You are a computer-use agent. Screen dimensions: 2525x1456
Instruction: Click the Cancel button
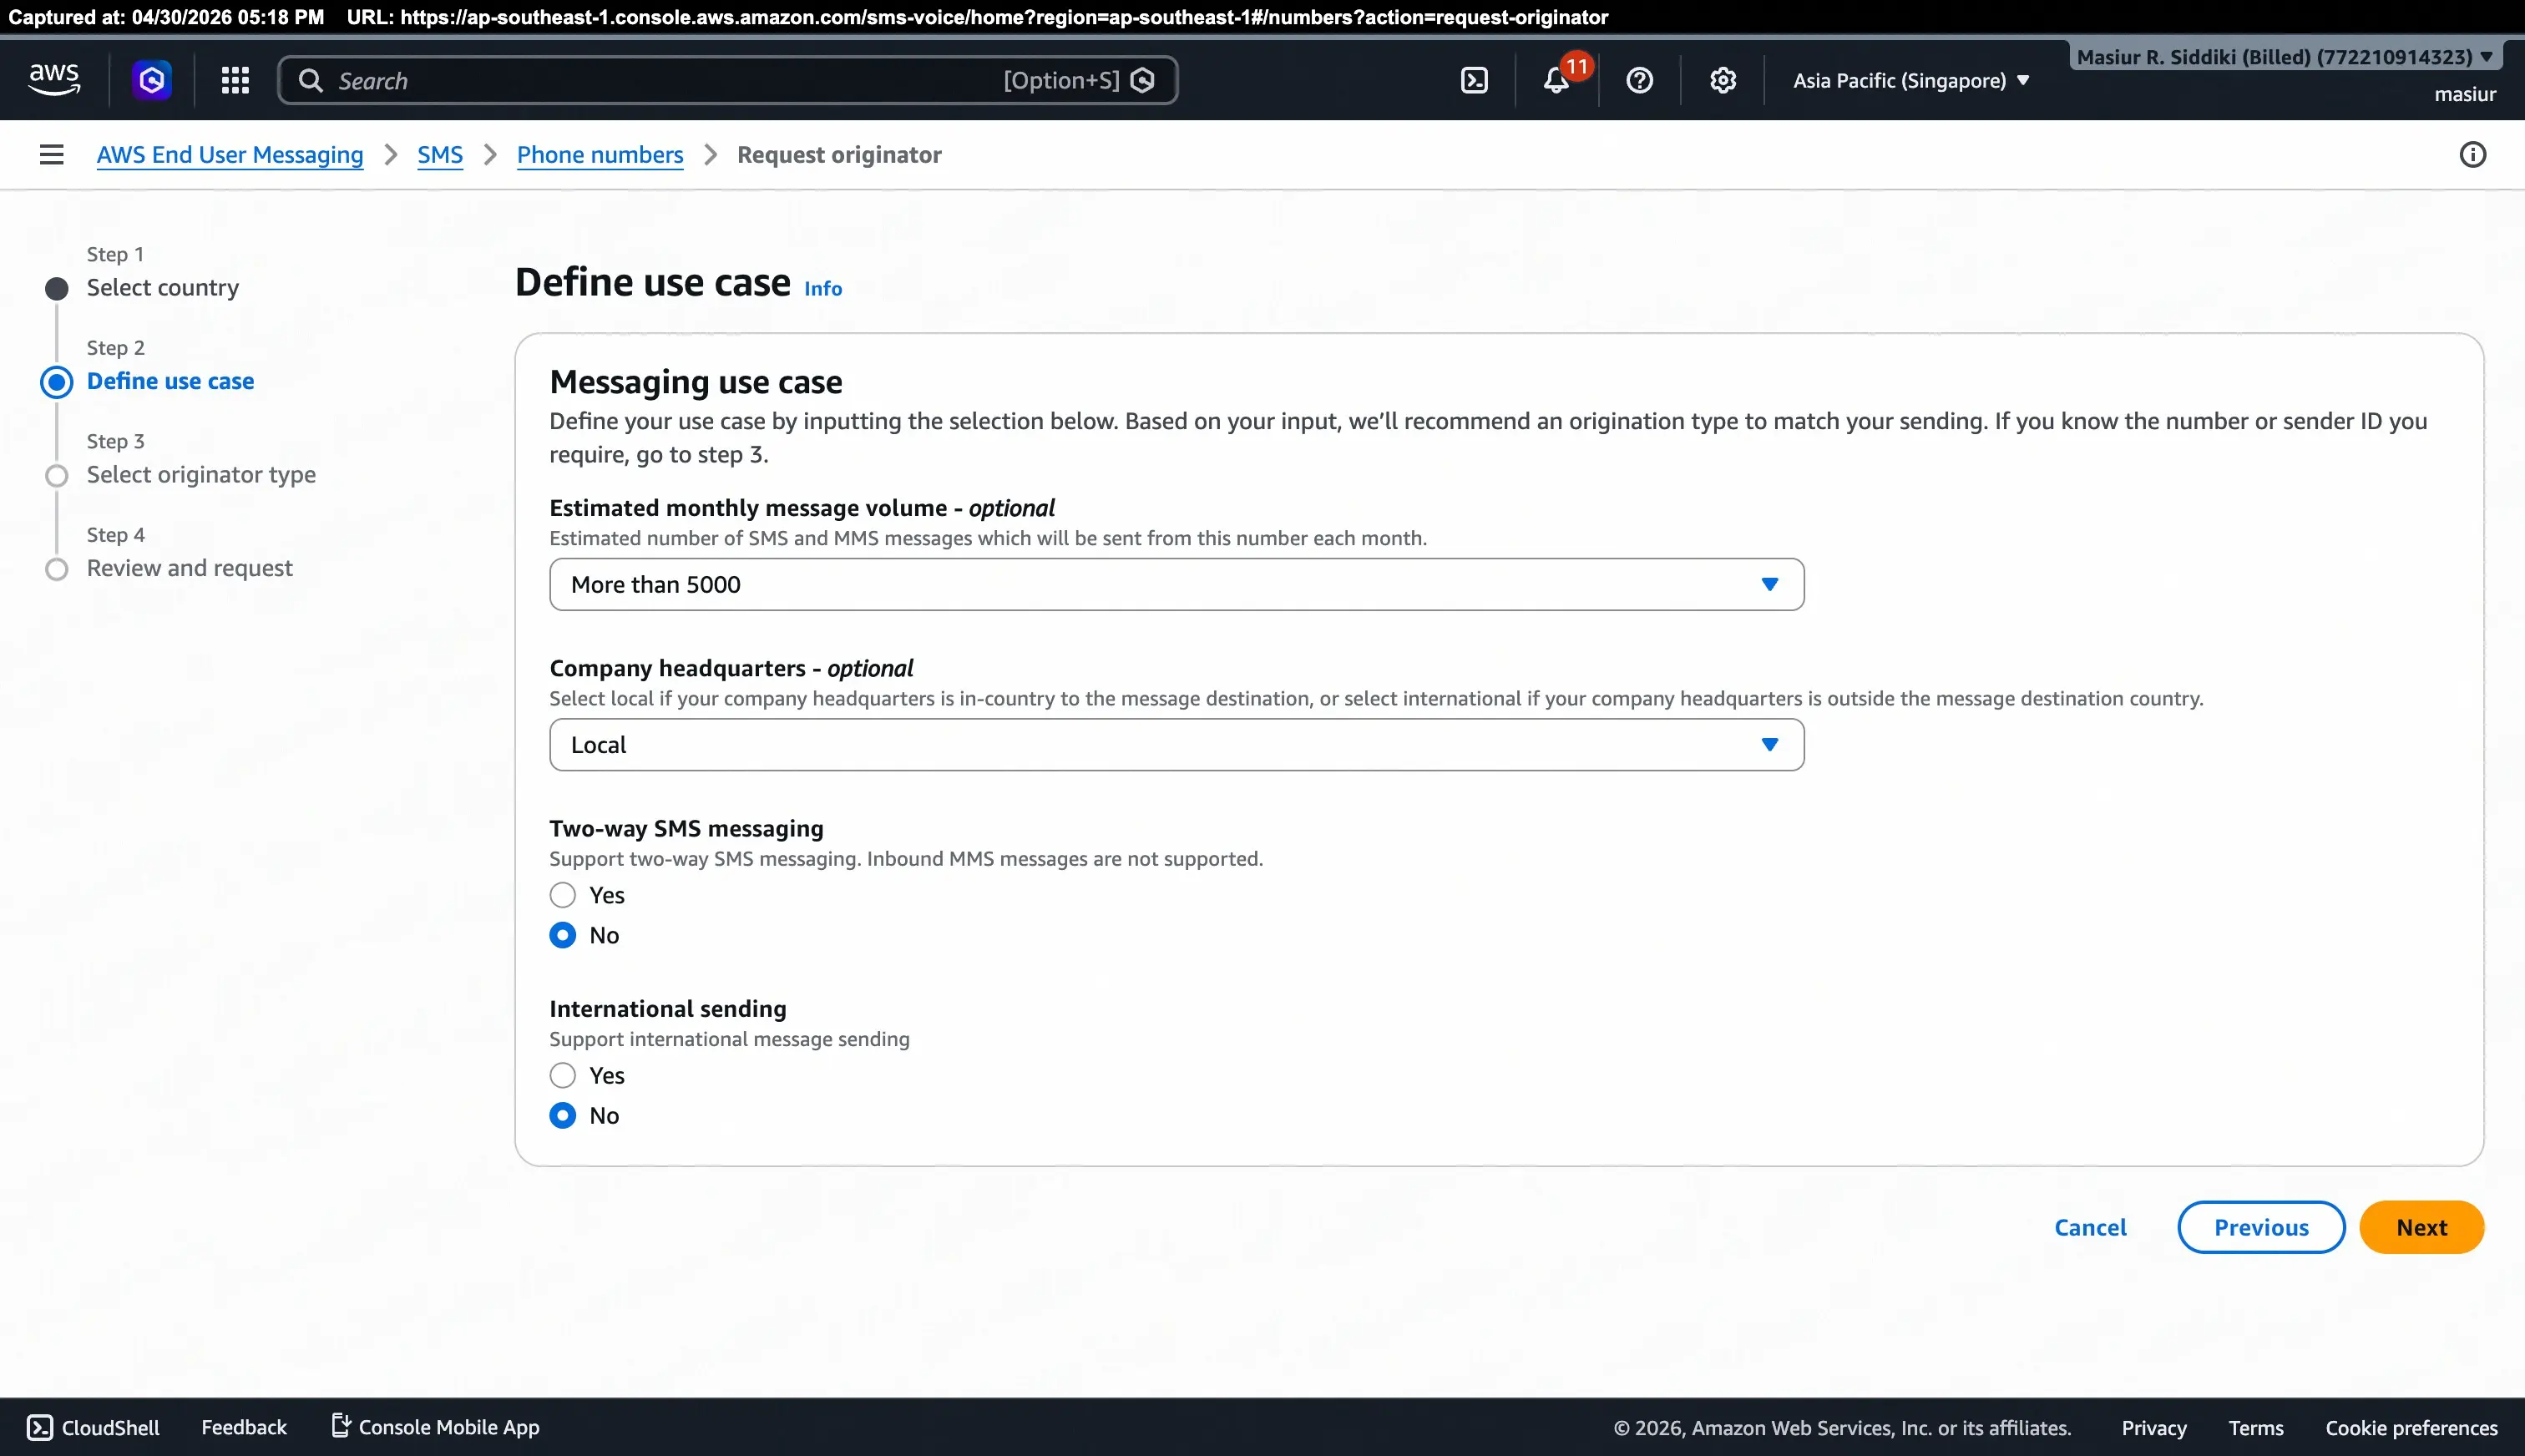click(x=2090, y=1227)
